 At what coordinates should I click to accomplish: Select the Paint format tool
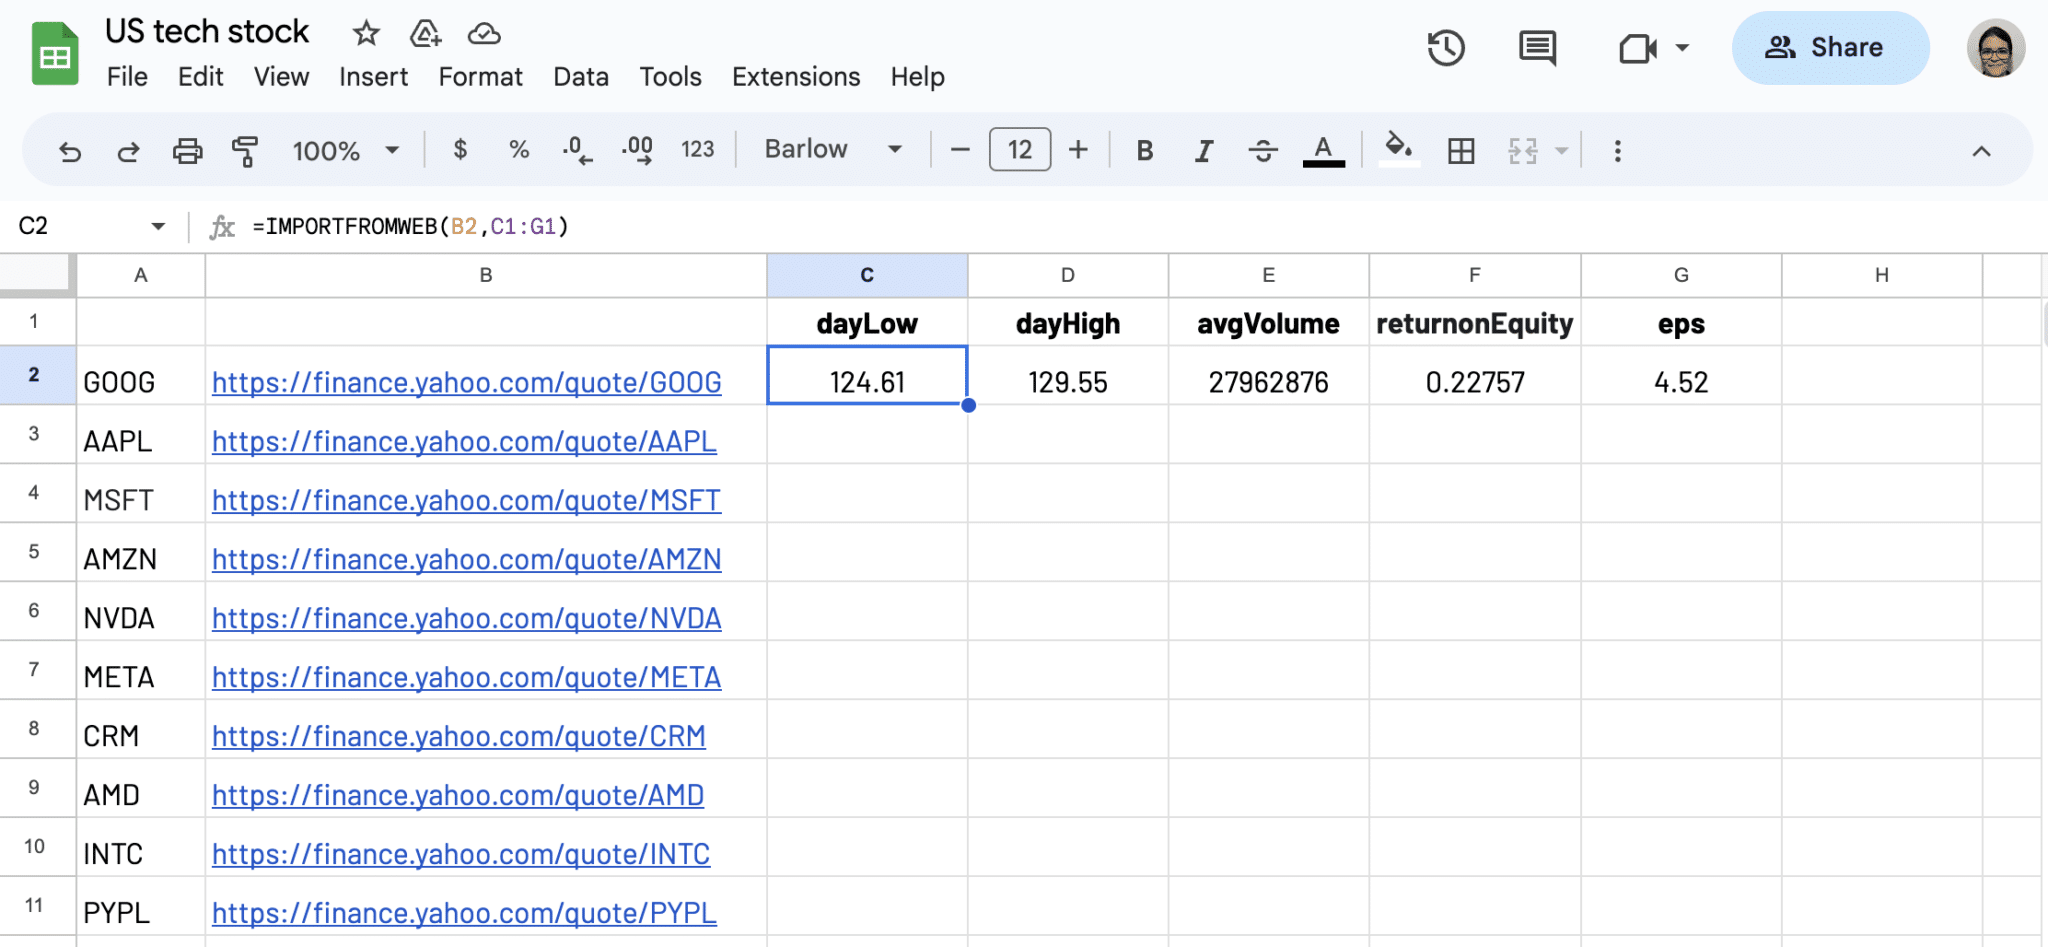(244, 150)
